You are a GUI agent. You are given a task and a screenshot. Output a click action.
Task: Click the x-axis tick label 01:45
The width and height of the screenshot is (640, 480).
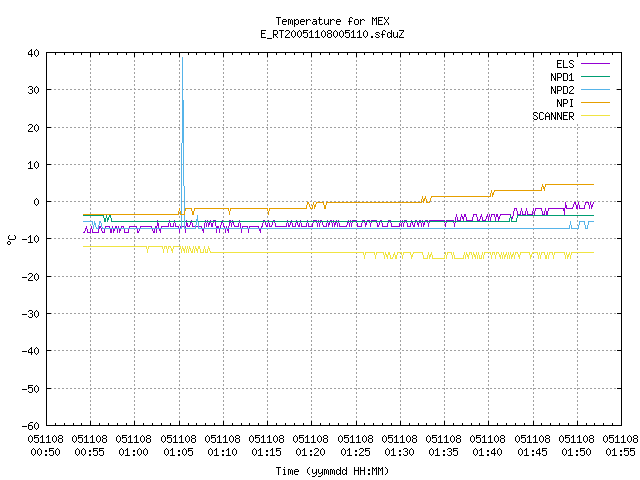tap(533, 452)
